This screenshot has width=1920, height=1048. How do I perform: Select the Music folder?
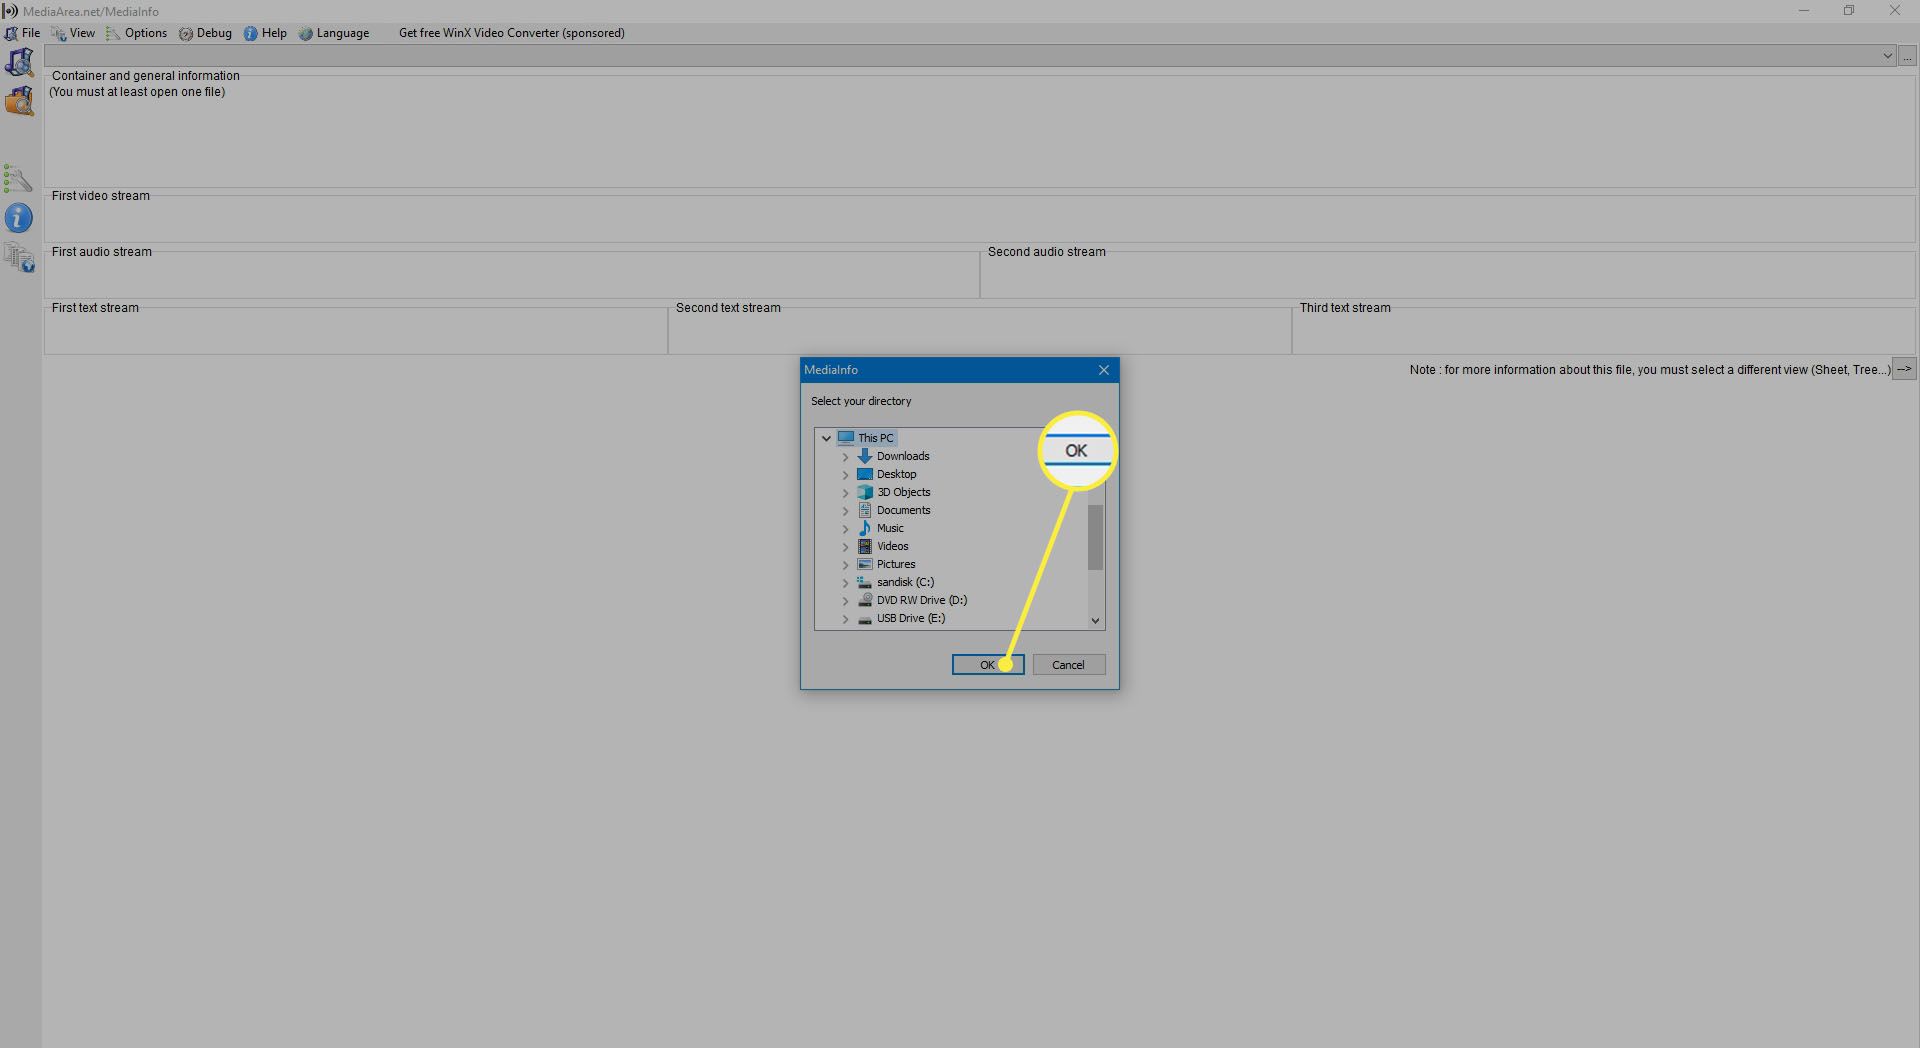point(890,528)
